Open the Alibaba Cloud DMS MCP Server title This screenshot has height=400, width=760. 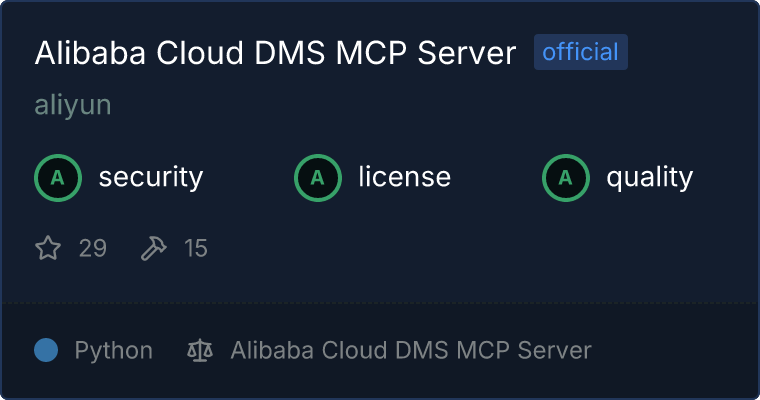[275, 53]
